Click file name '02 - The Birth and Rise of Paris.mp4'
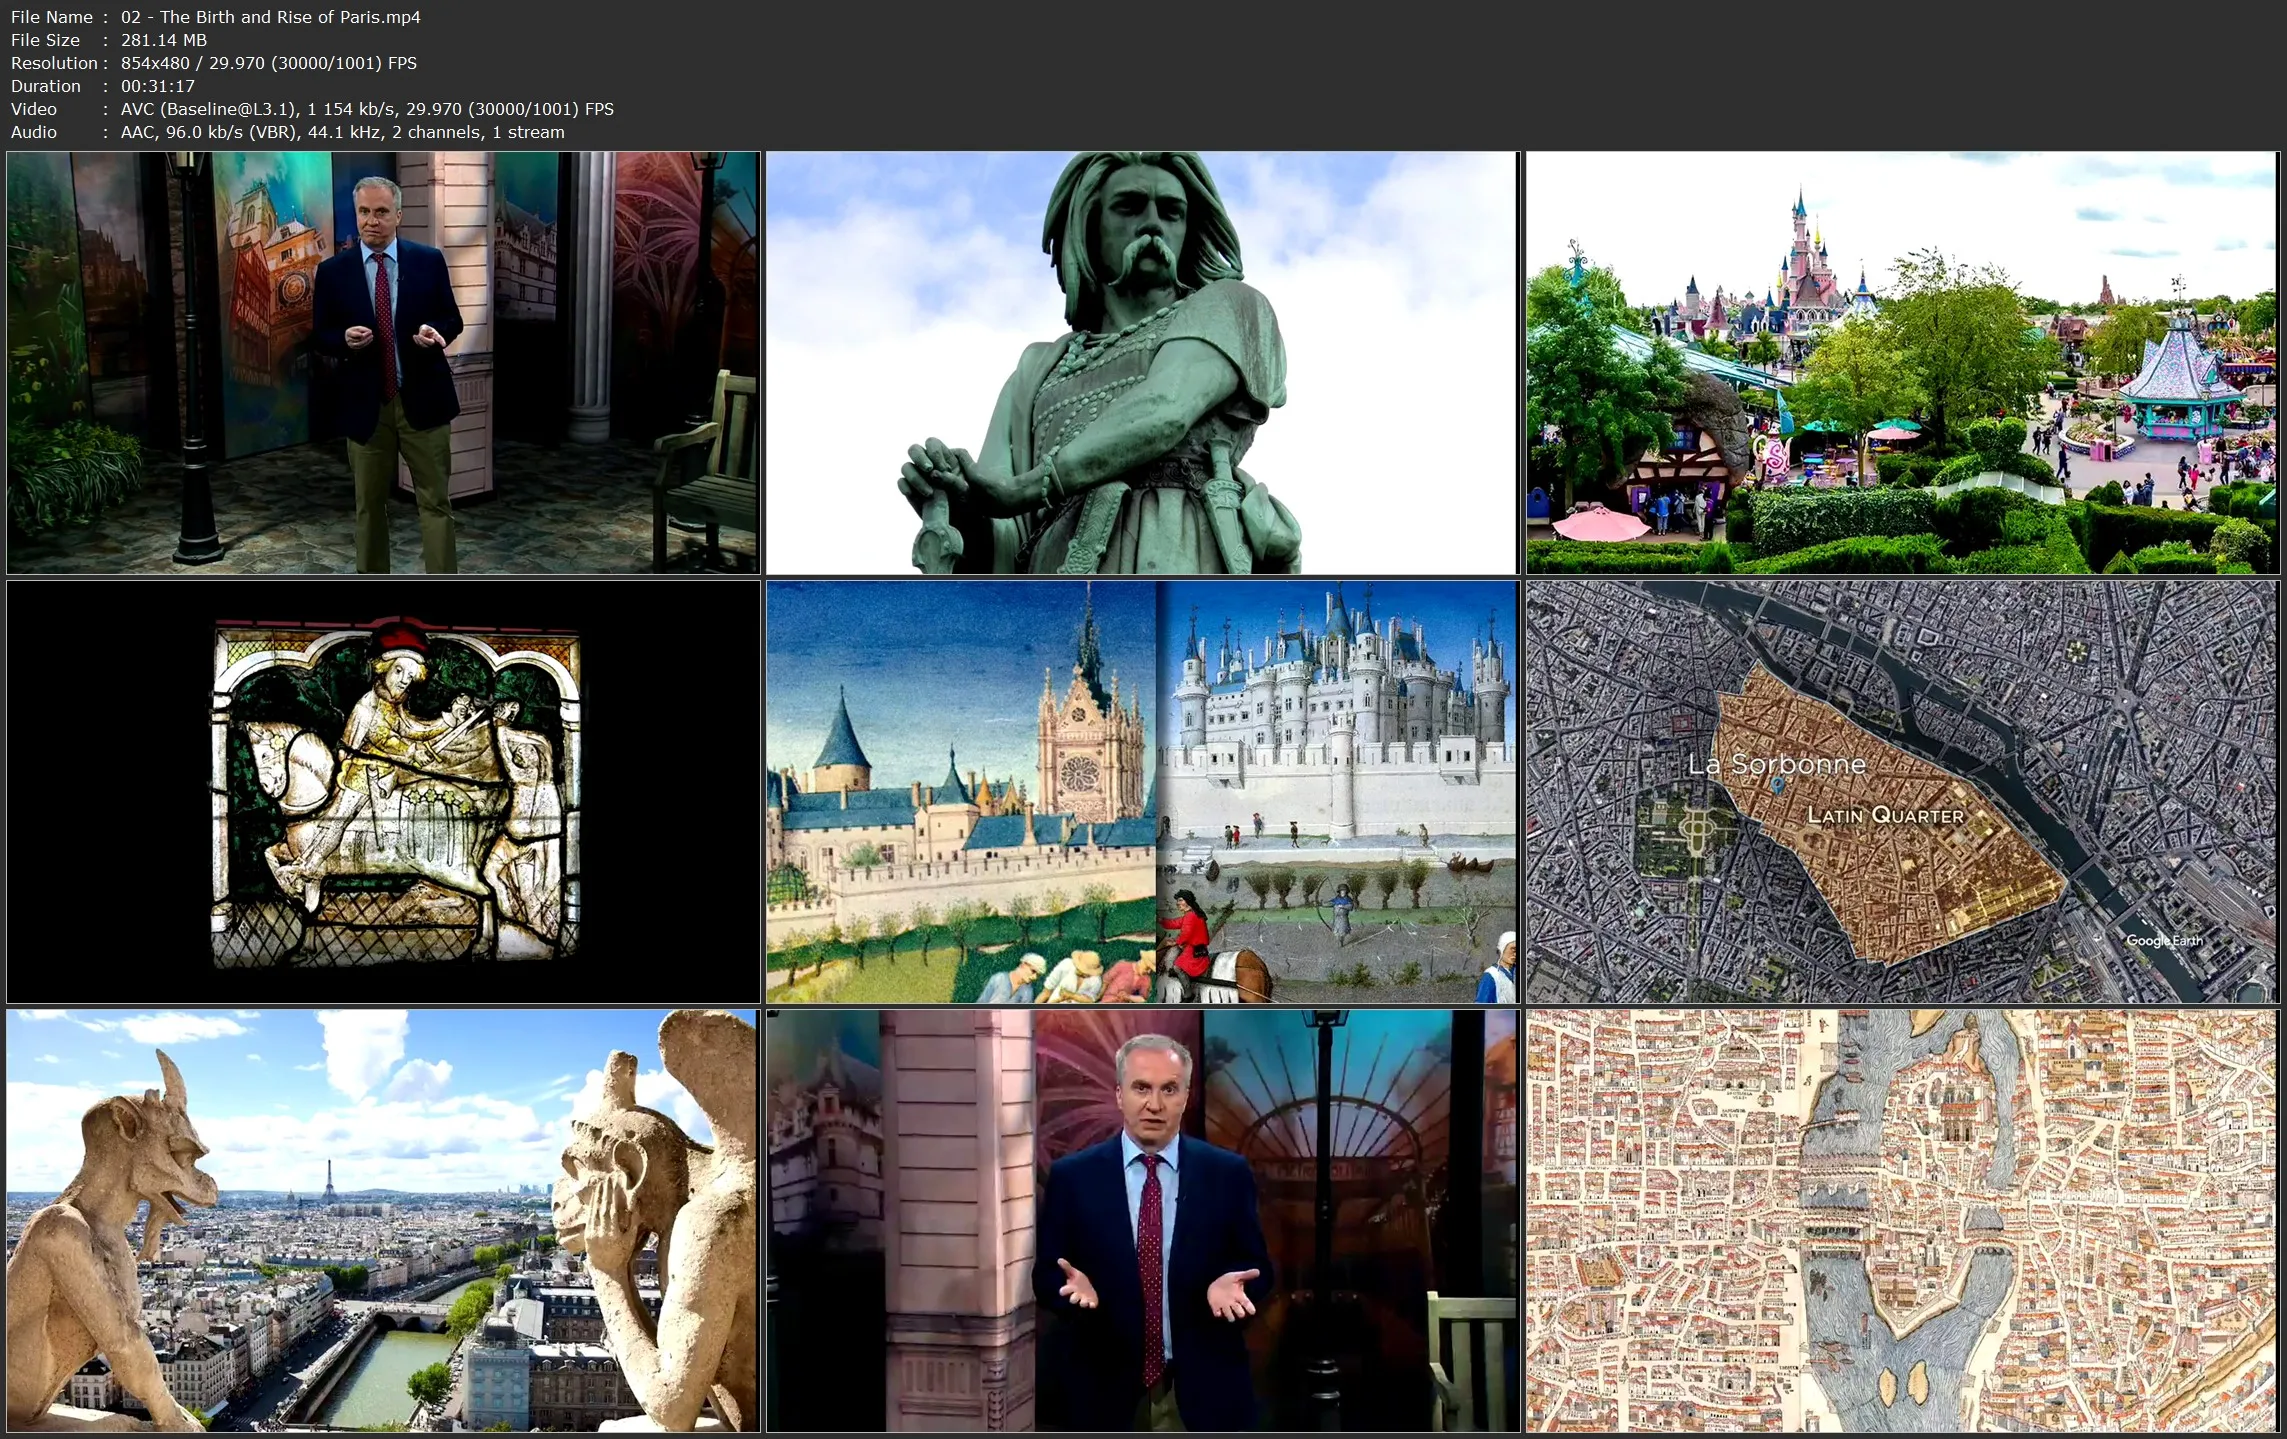This screenshot has height=1439, width=2287. point(271,17)
